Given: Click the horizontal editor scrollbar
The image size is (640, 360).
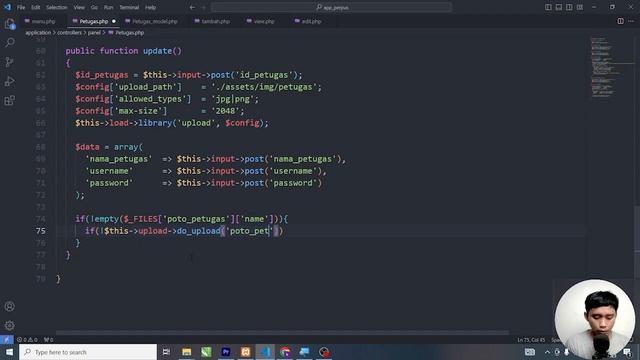Looking at the screenshot, I should [x=282, y=333].
